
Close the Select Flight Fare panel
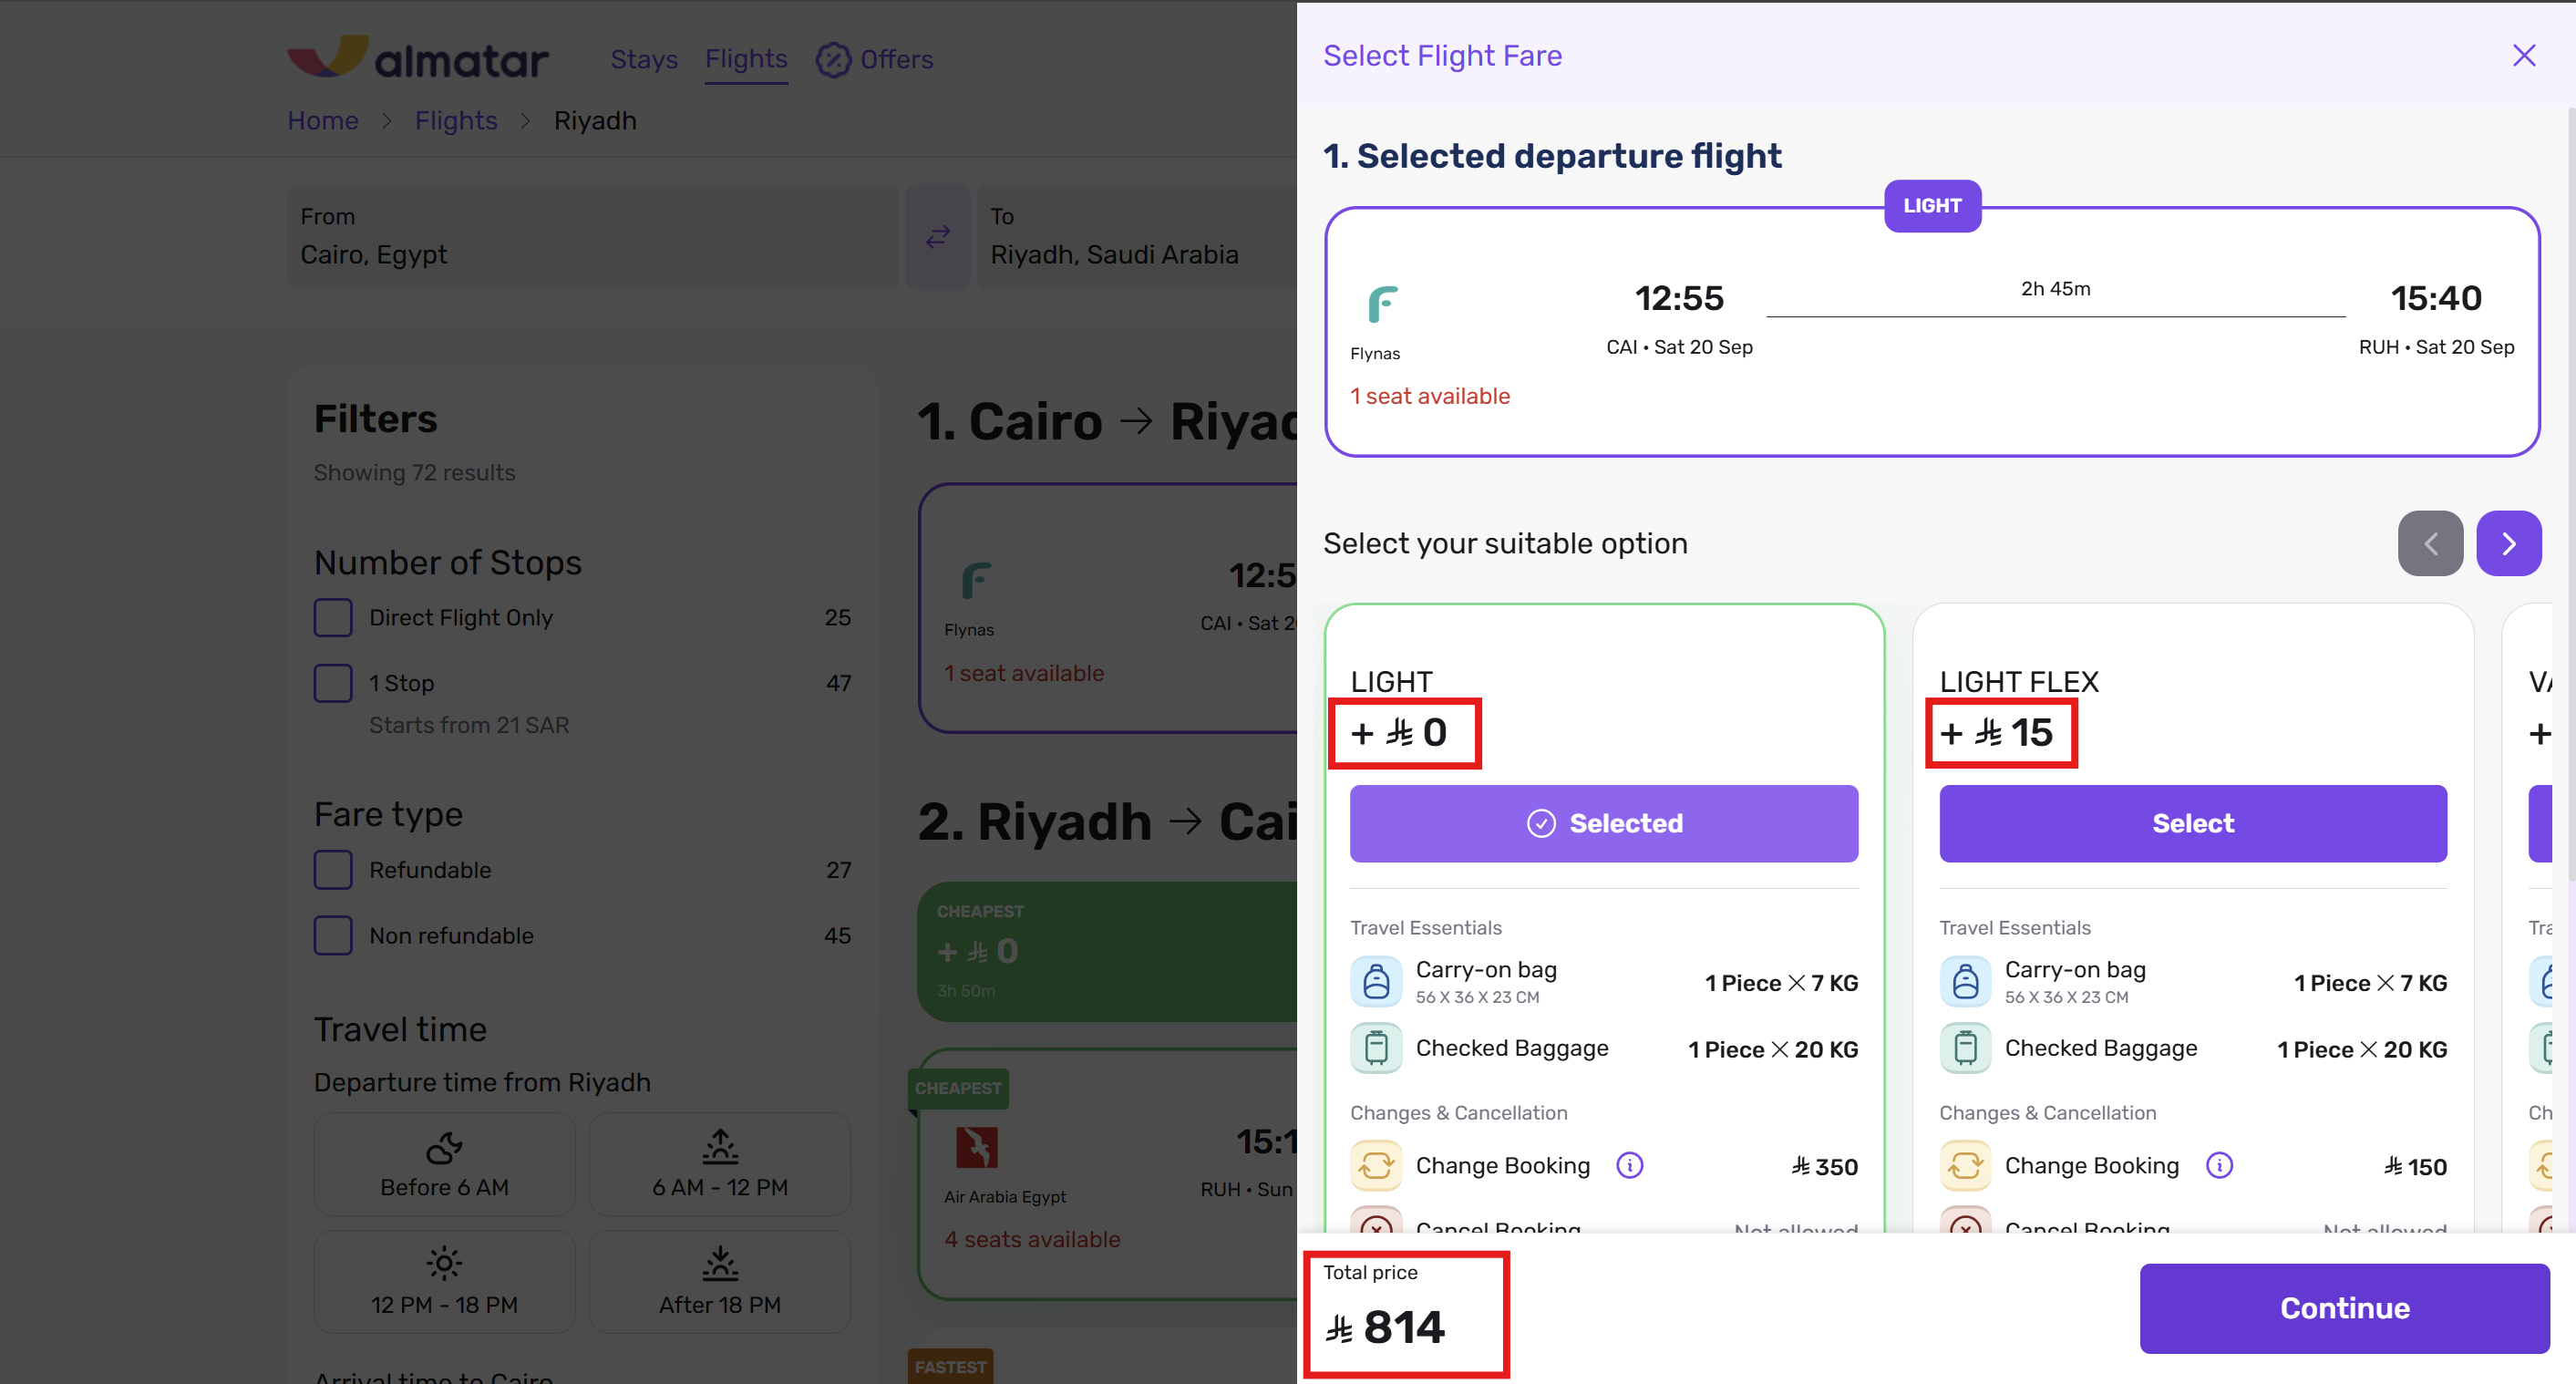(x=2523, y=56)
